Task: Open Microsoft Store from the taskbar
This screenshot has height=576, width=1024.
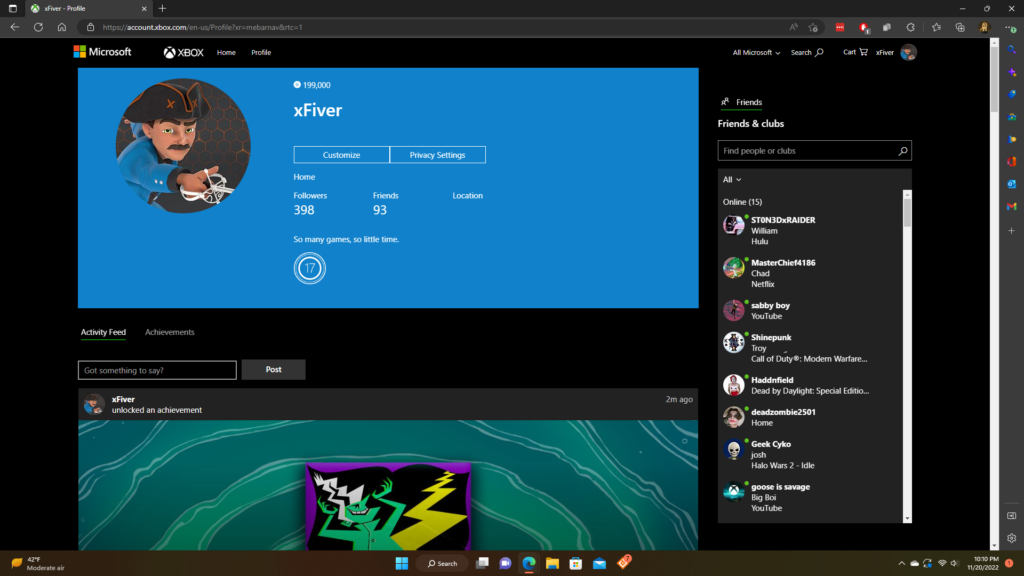Action: point(575,563)
